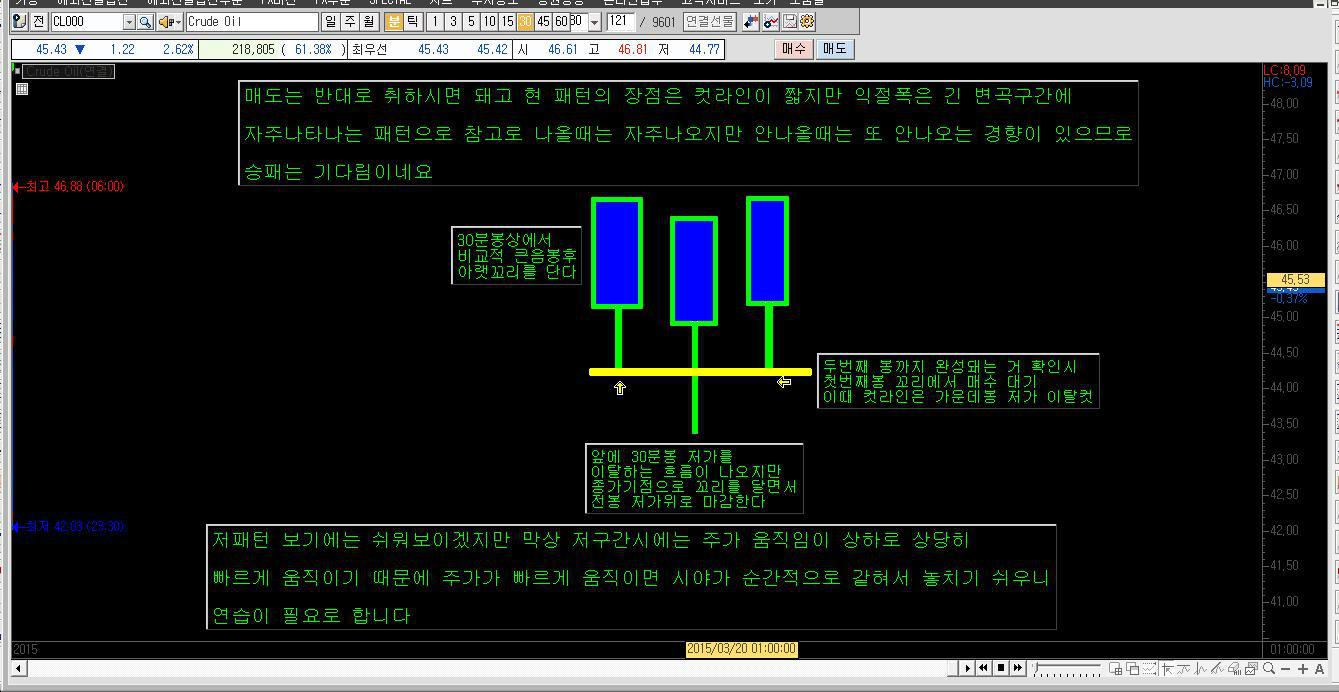Open the interval value dropdown arrow
Image resolution: width=1339 pixels, height=692 pixels.
595,22
